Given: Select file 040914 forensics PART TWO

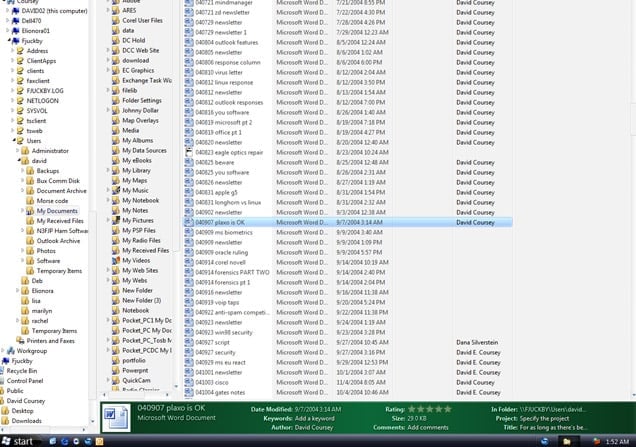Looking at the screenshot, I should (232, 272).
